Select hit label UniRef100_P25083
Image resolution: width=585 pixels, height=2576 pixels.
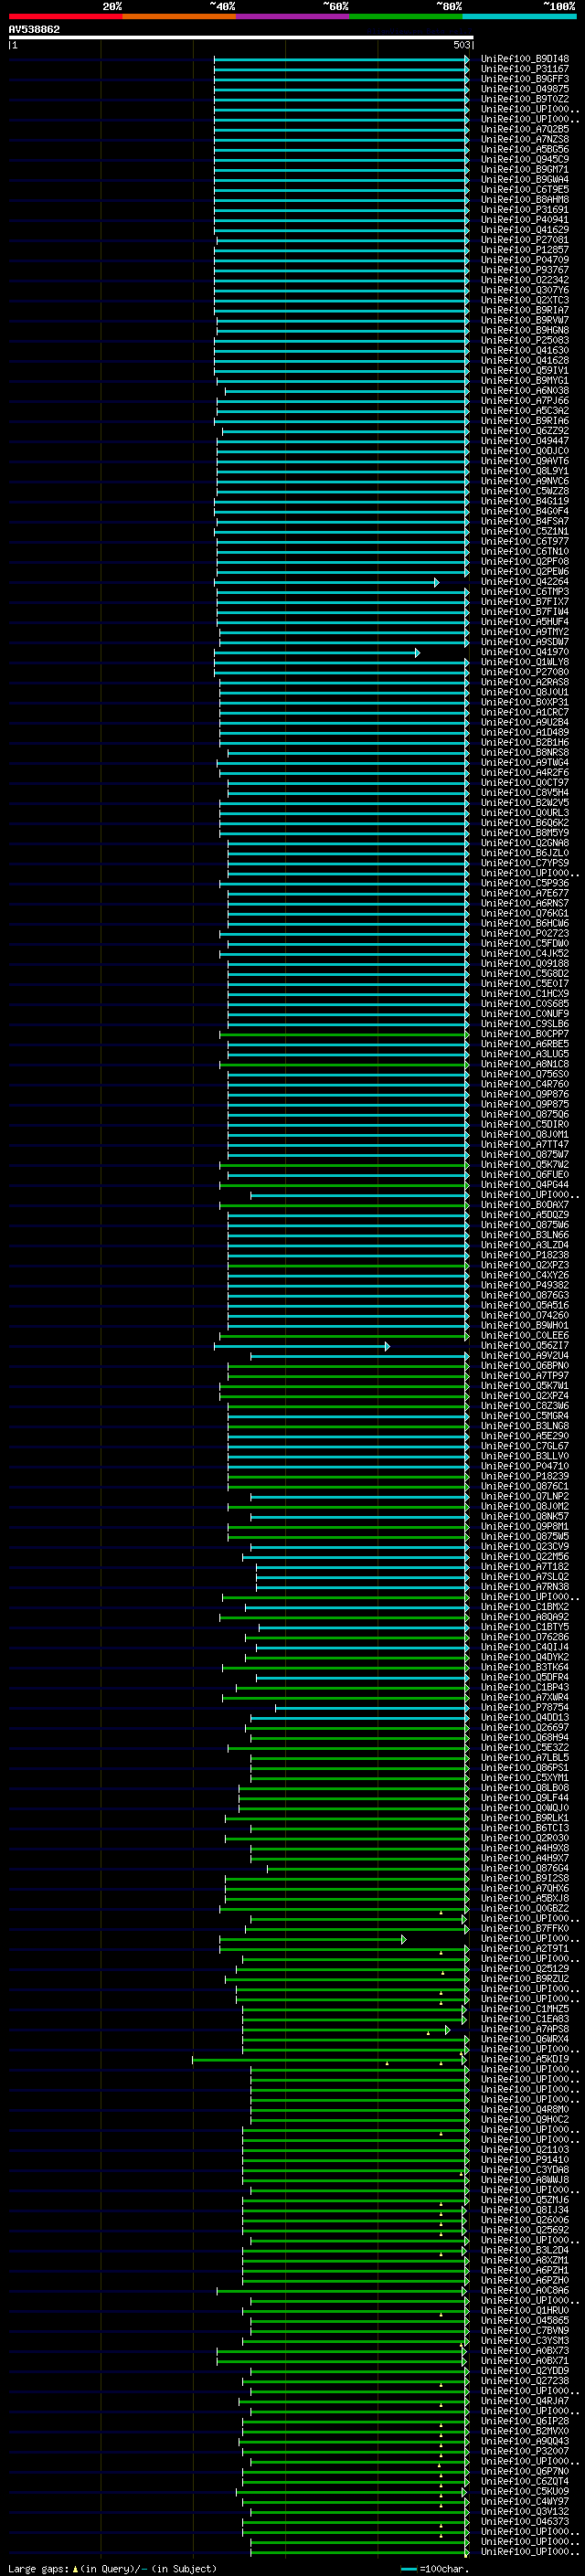pos(525,340)
